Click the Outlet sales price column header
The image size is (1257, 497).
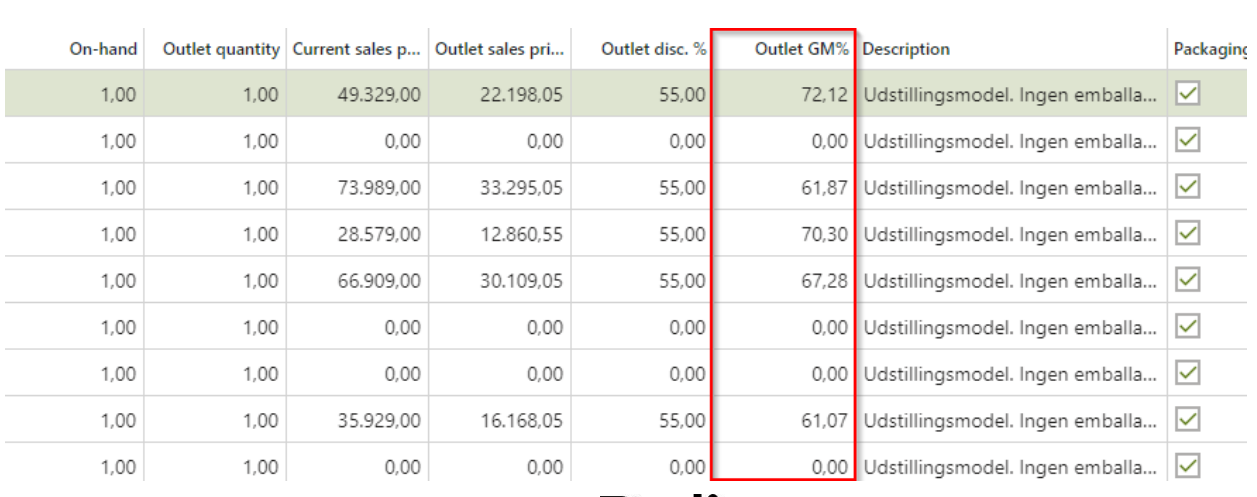click(x=499, y=49)
